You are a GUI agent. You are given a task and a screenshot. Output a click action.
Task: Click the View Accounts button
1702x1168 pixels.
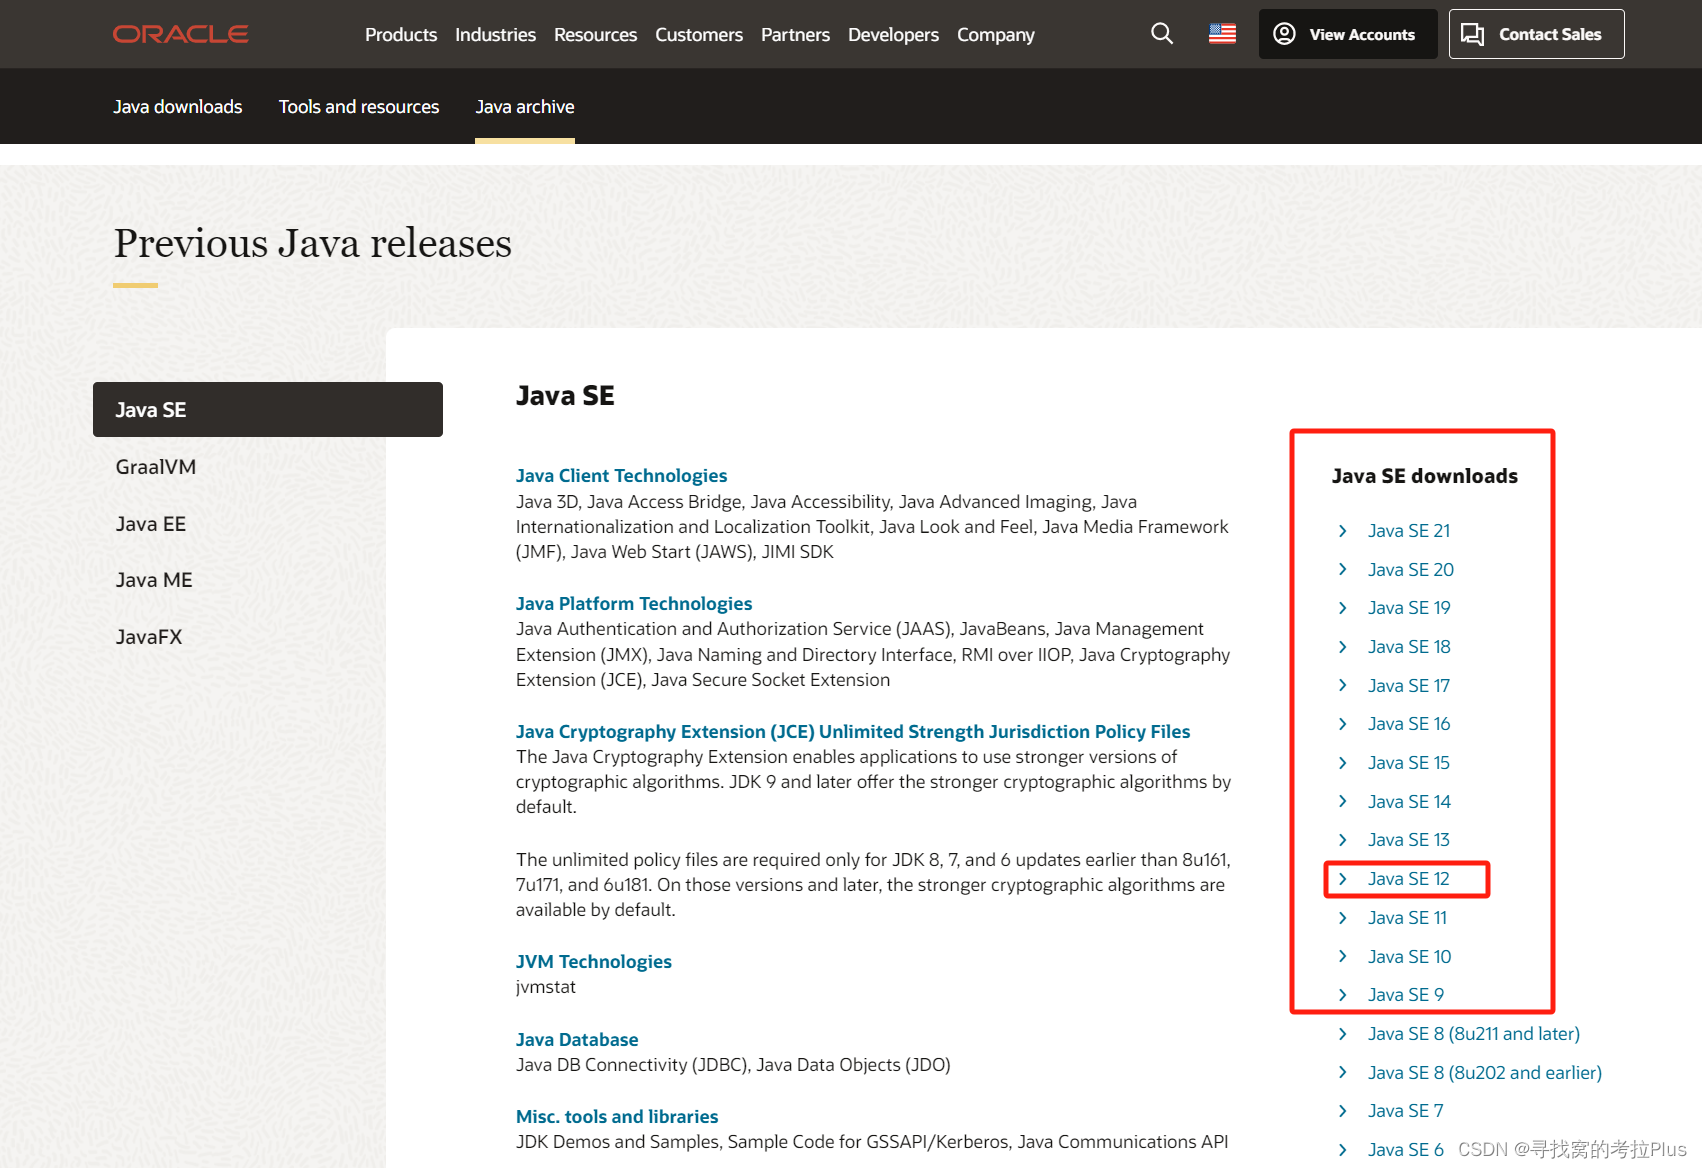pyautogui.click(x=1347, y=34)
